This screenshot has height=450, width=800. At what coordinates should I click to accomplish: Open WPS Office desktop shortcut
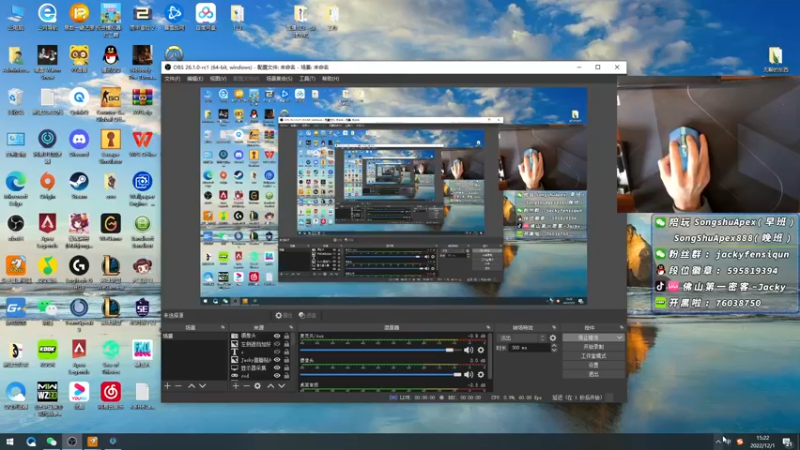click(x=142, y=139)
